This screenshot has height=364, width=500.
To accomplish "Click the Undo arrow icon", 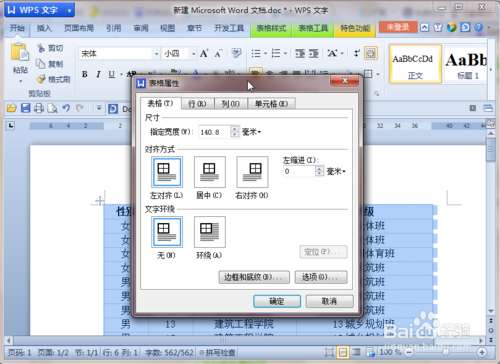I will coord(66,108).
